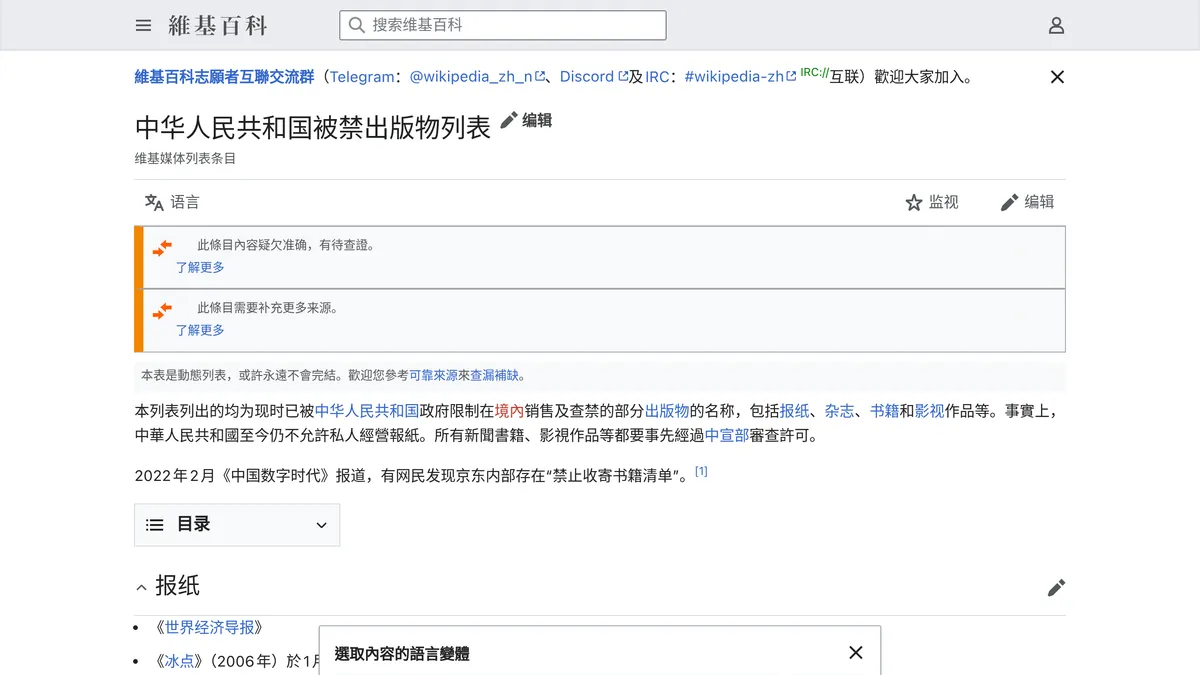Open the hamburger main menu
The width and height of the screenshot is (1200, 675).
coord(144,25)
